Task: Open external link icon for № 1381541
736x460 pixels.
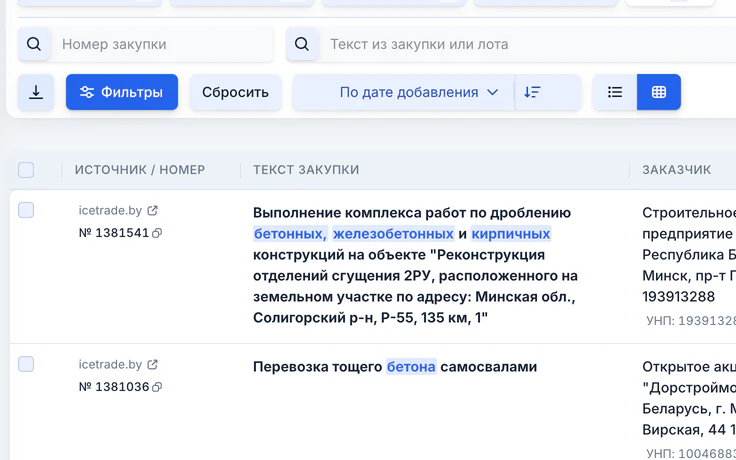Action: pyautogui.click(x=153, y=210)
